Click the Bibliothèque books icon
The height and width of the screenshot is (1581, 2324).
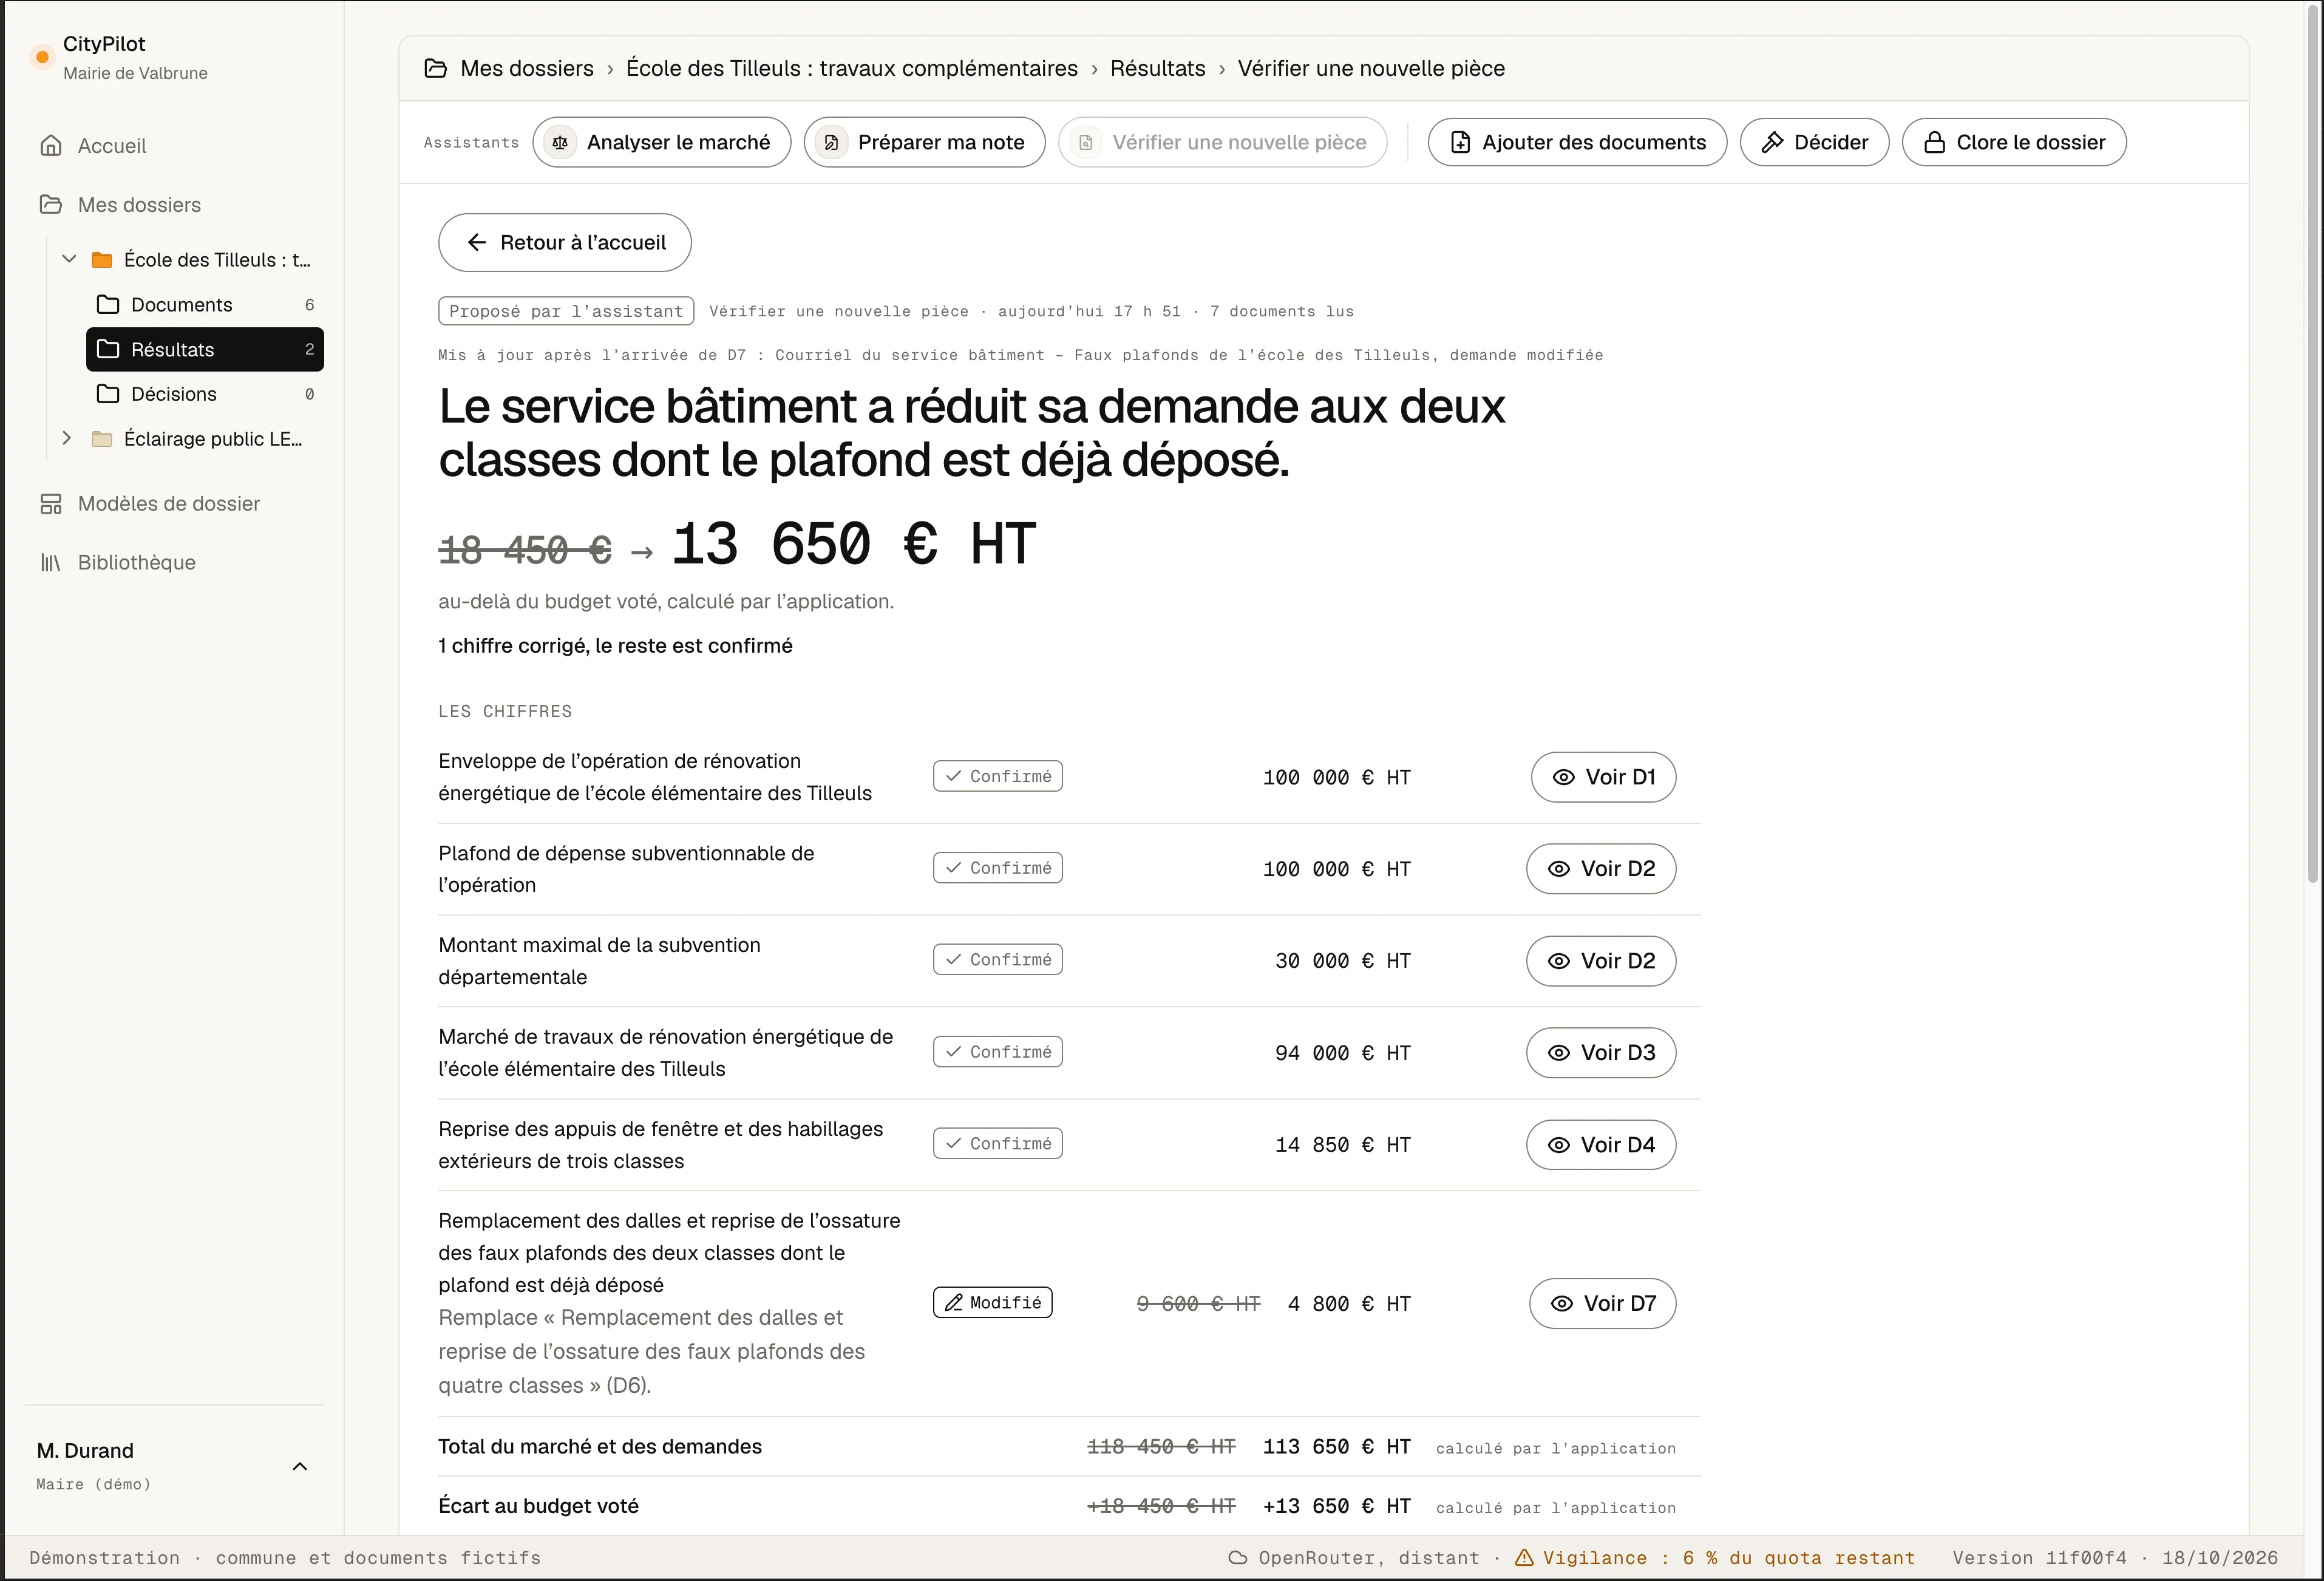tap(51, 563)
